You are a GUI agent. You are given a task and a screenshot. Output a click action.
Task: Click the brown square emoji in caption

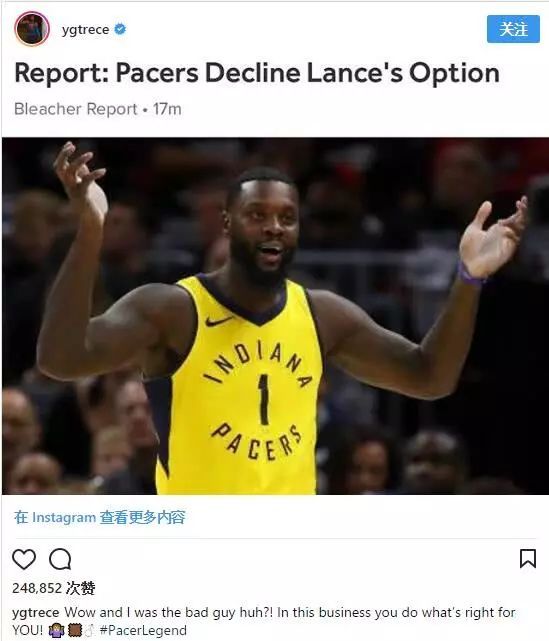click(75, 630)
